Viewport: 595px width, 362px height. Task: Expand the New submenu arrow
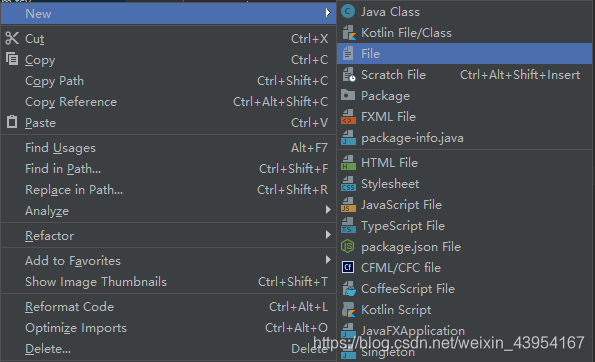point(328,13)
